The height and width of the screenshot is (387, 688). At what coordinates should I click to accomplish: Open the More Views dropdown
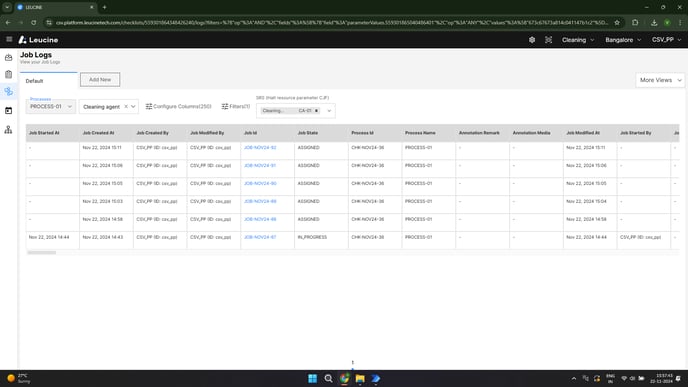tap(660, 80)
